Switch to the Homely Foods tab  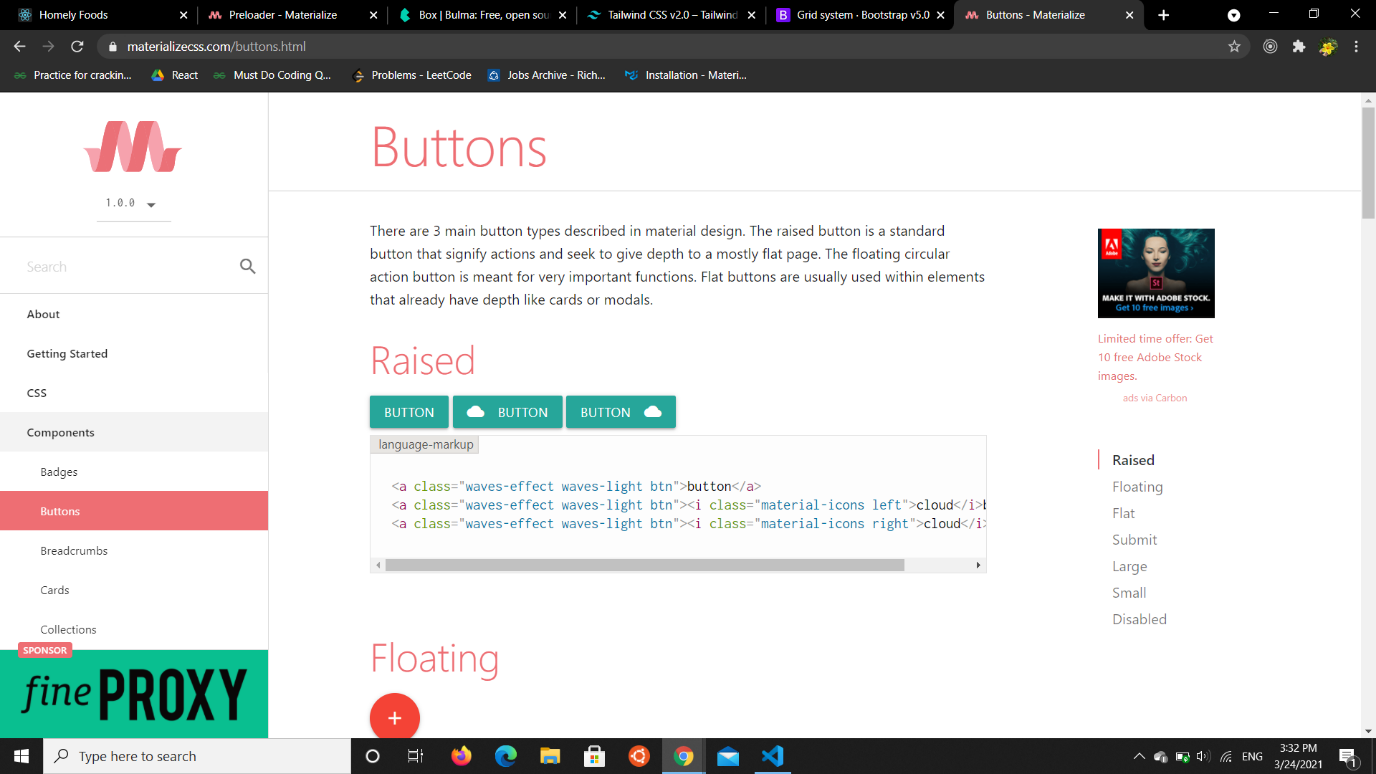pyautogui.click(x=95, y=15)
